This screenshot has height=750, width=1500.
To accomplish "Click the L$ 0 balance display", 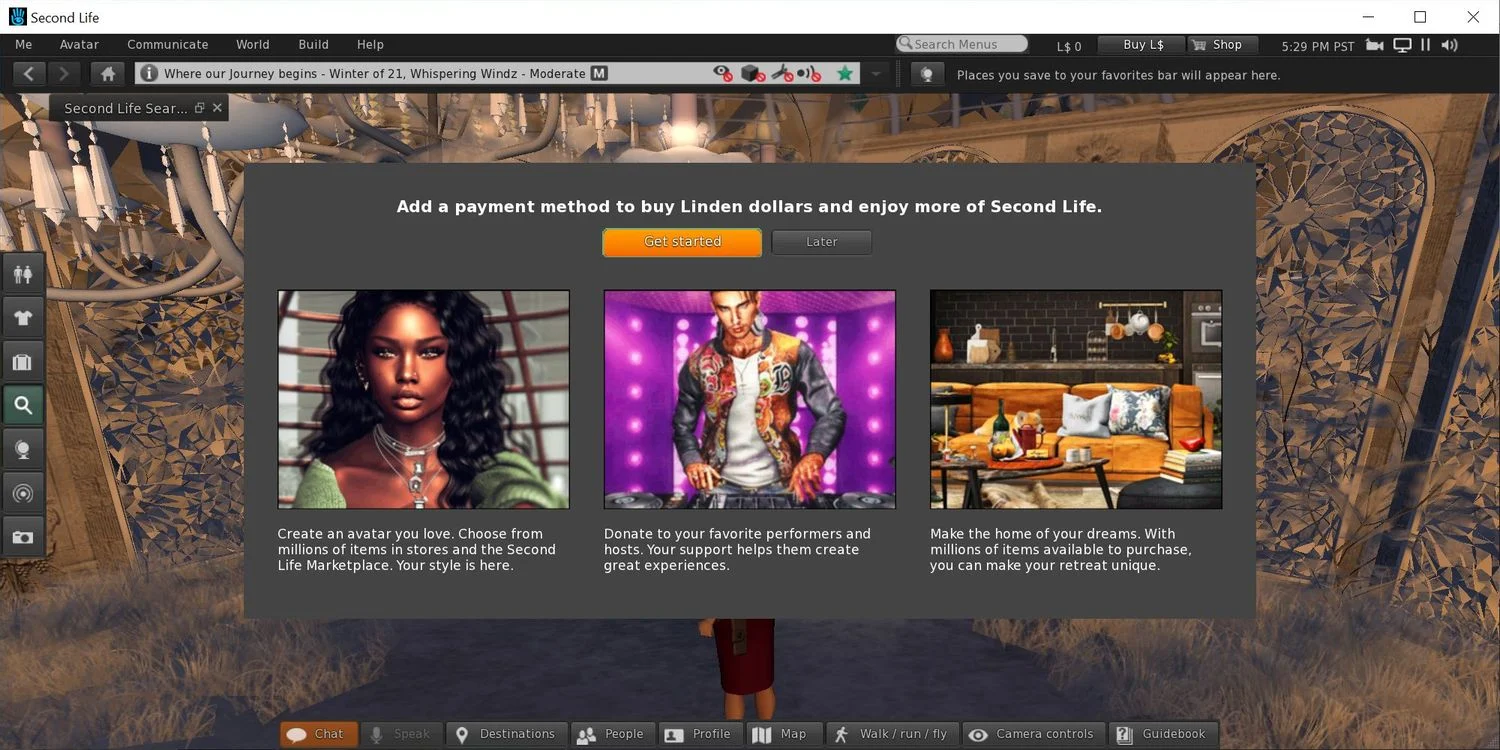I will 1069,46.
